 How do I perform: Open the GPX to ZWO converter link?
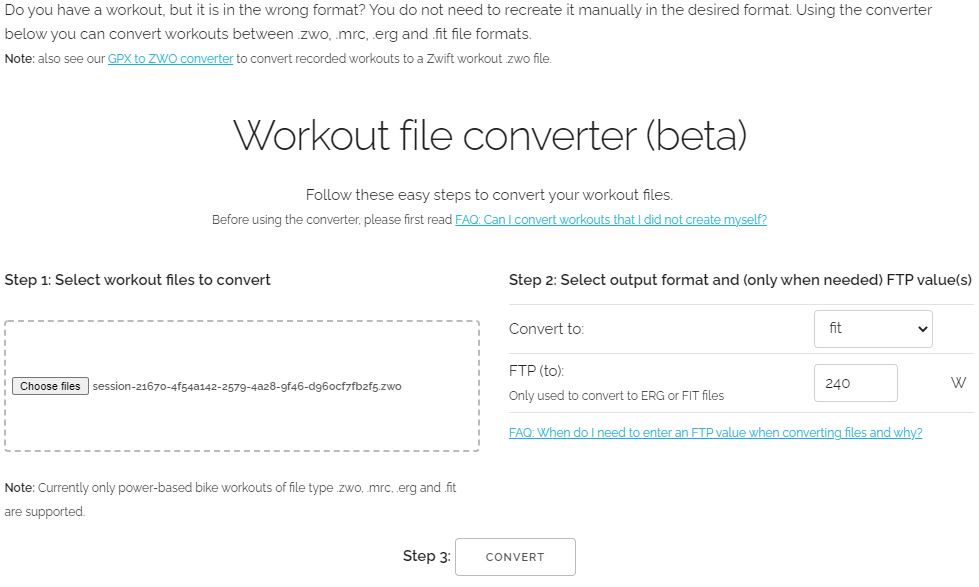170,59
